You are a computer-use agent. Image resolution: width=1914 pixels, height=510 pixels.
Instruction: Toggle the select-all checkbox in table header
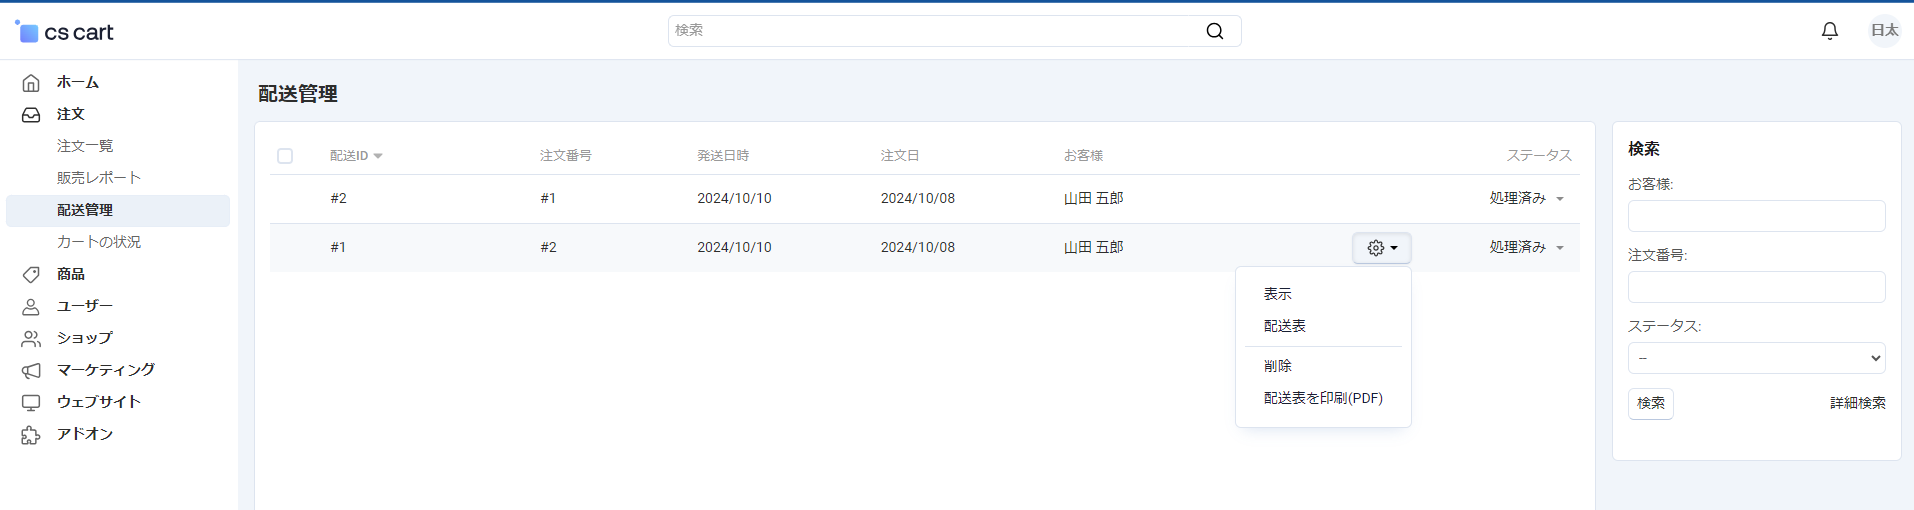[285, 156]
